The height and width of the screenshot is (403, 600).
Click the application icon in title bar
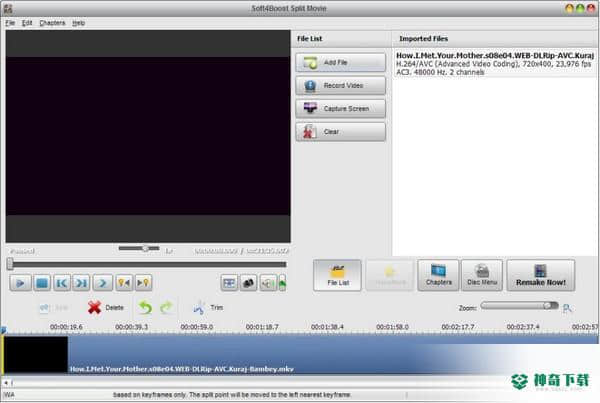8,8
